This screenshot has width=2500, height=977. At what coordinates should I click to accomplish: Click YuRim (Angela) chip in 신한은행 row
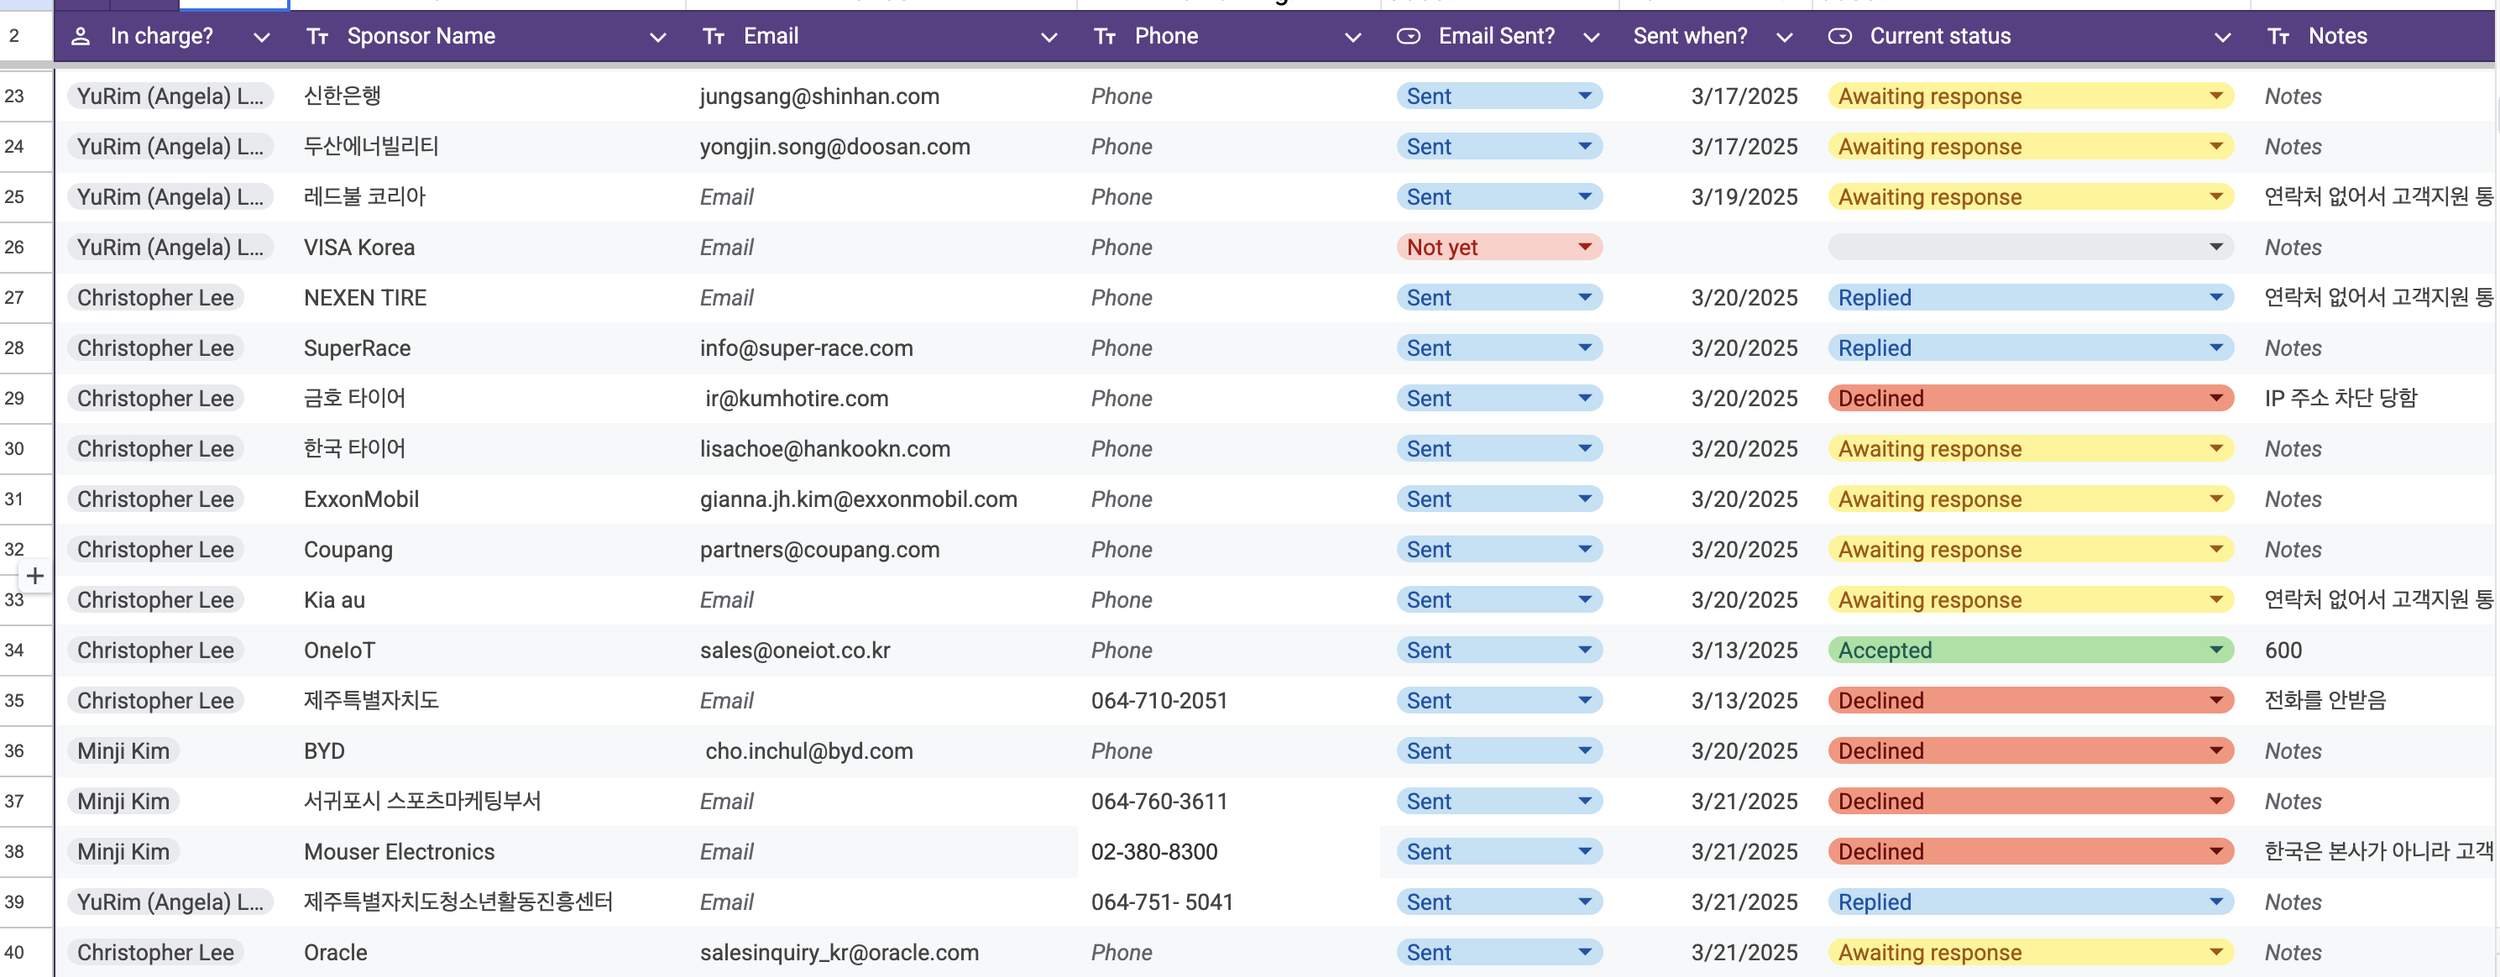coord(170,96)
